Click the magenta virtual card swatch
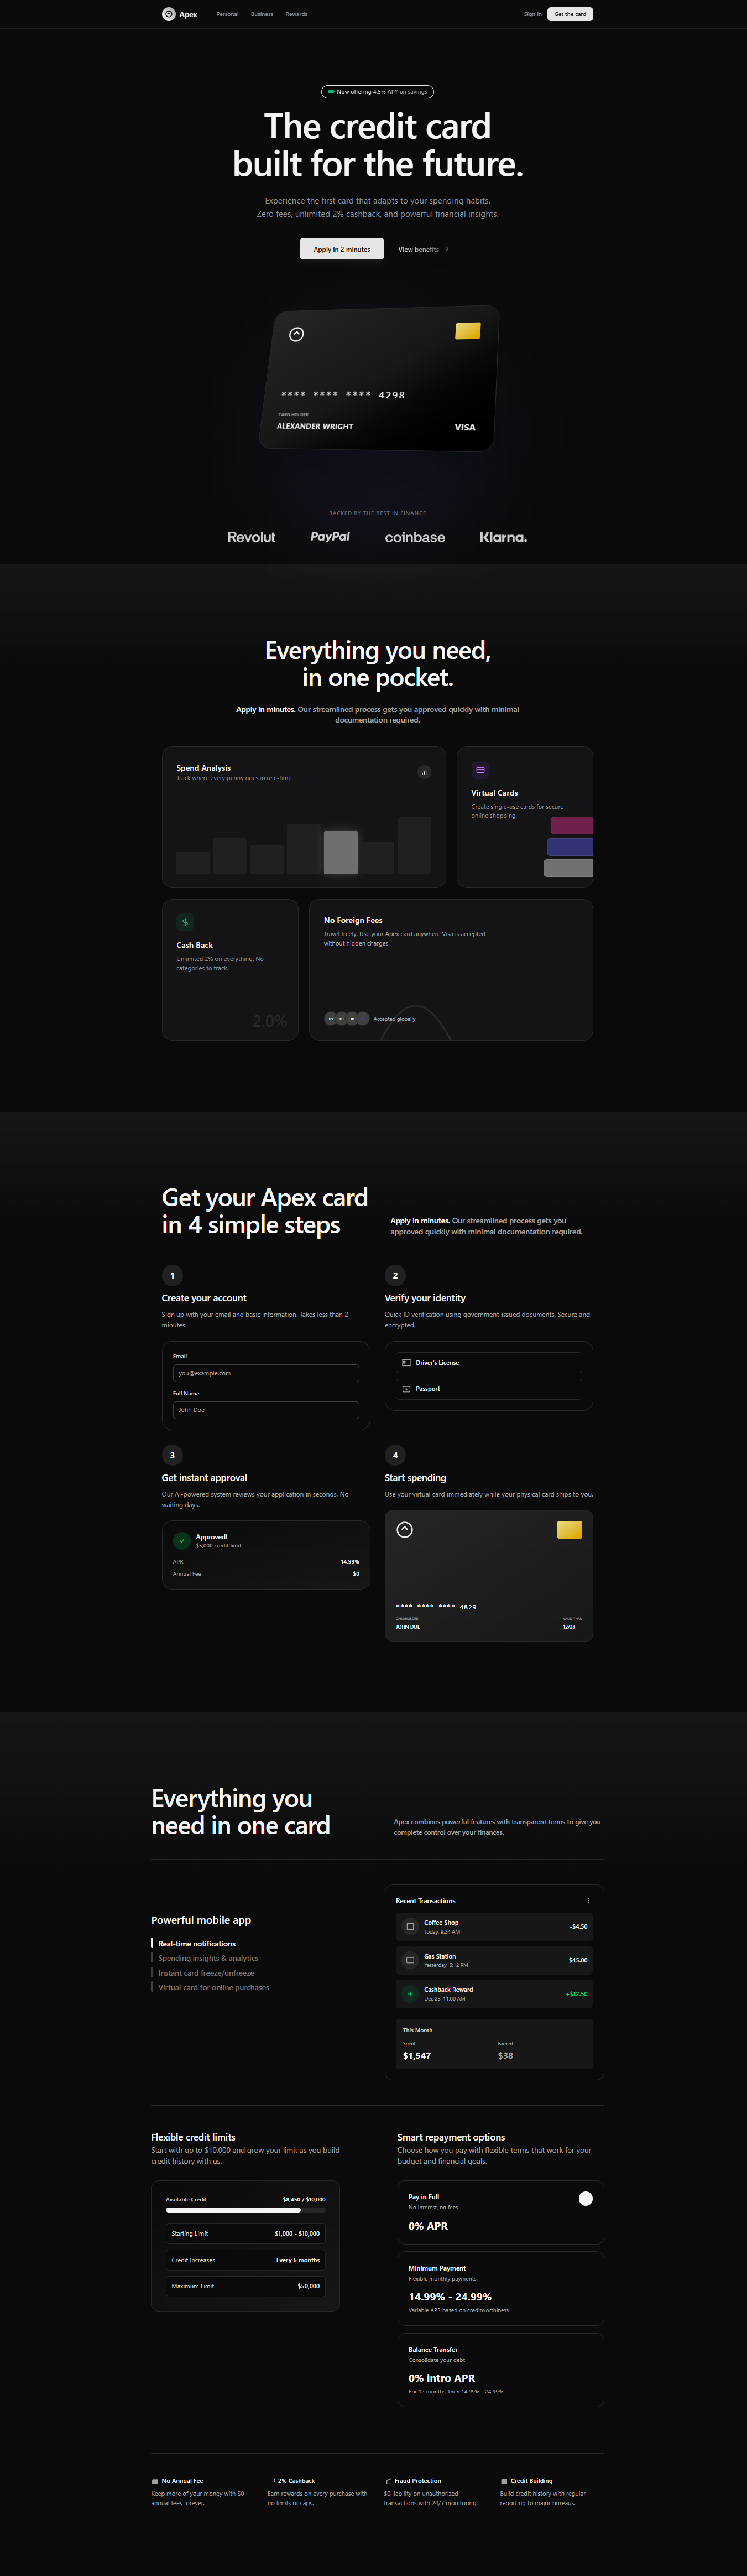 click(571, 825)
